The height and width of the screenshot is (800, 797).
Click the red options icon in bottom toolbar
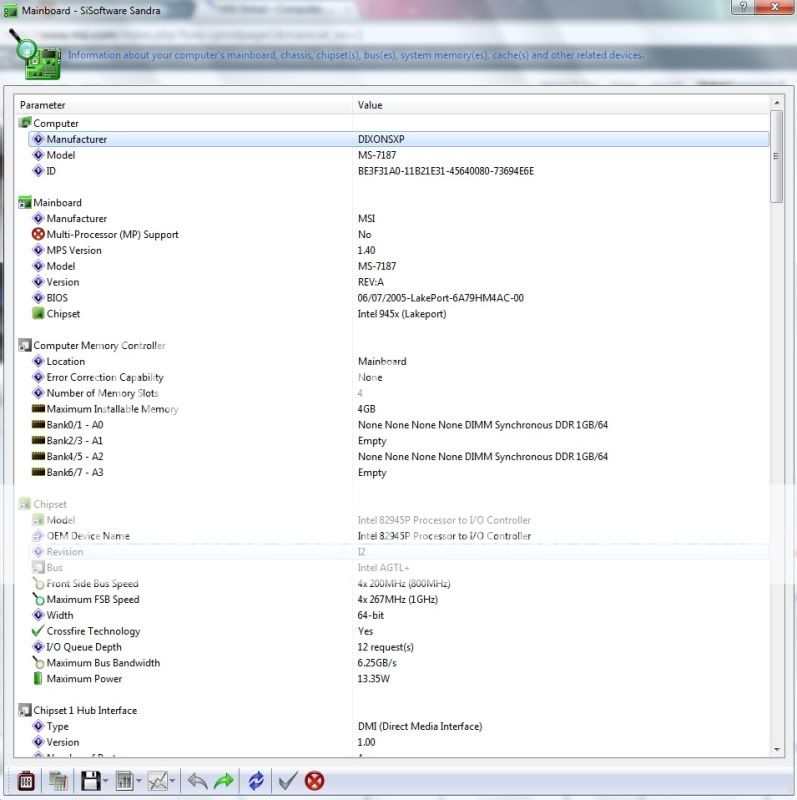pos(26,781)
